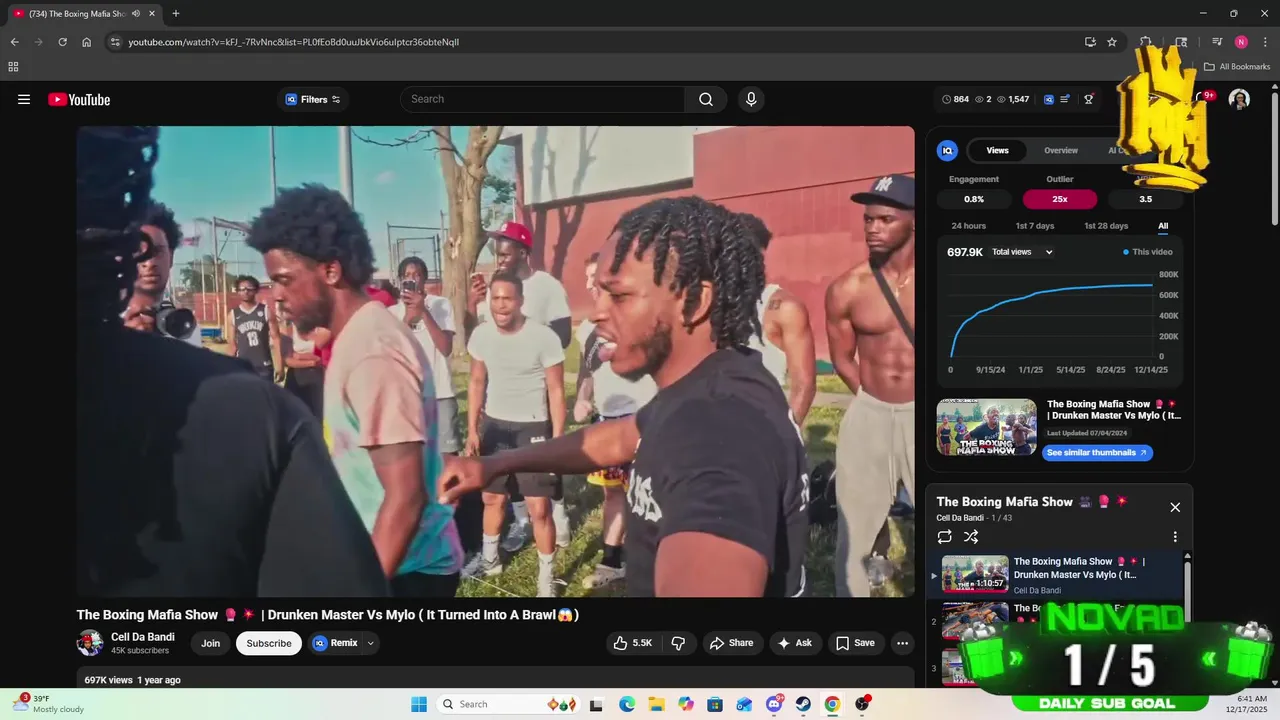Open Cell Da Bandi channel name under video

(x=143, y=637)
